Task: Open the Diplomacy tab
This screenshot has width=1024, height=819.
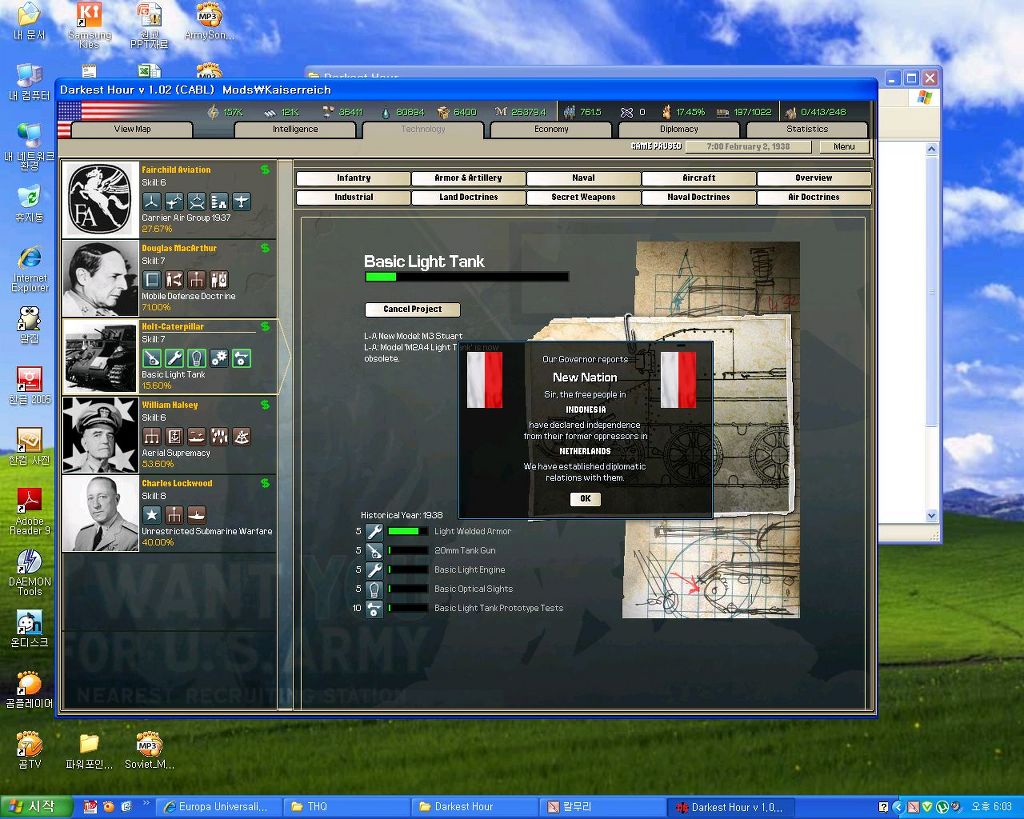Action: pos(679,129)
